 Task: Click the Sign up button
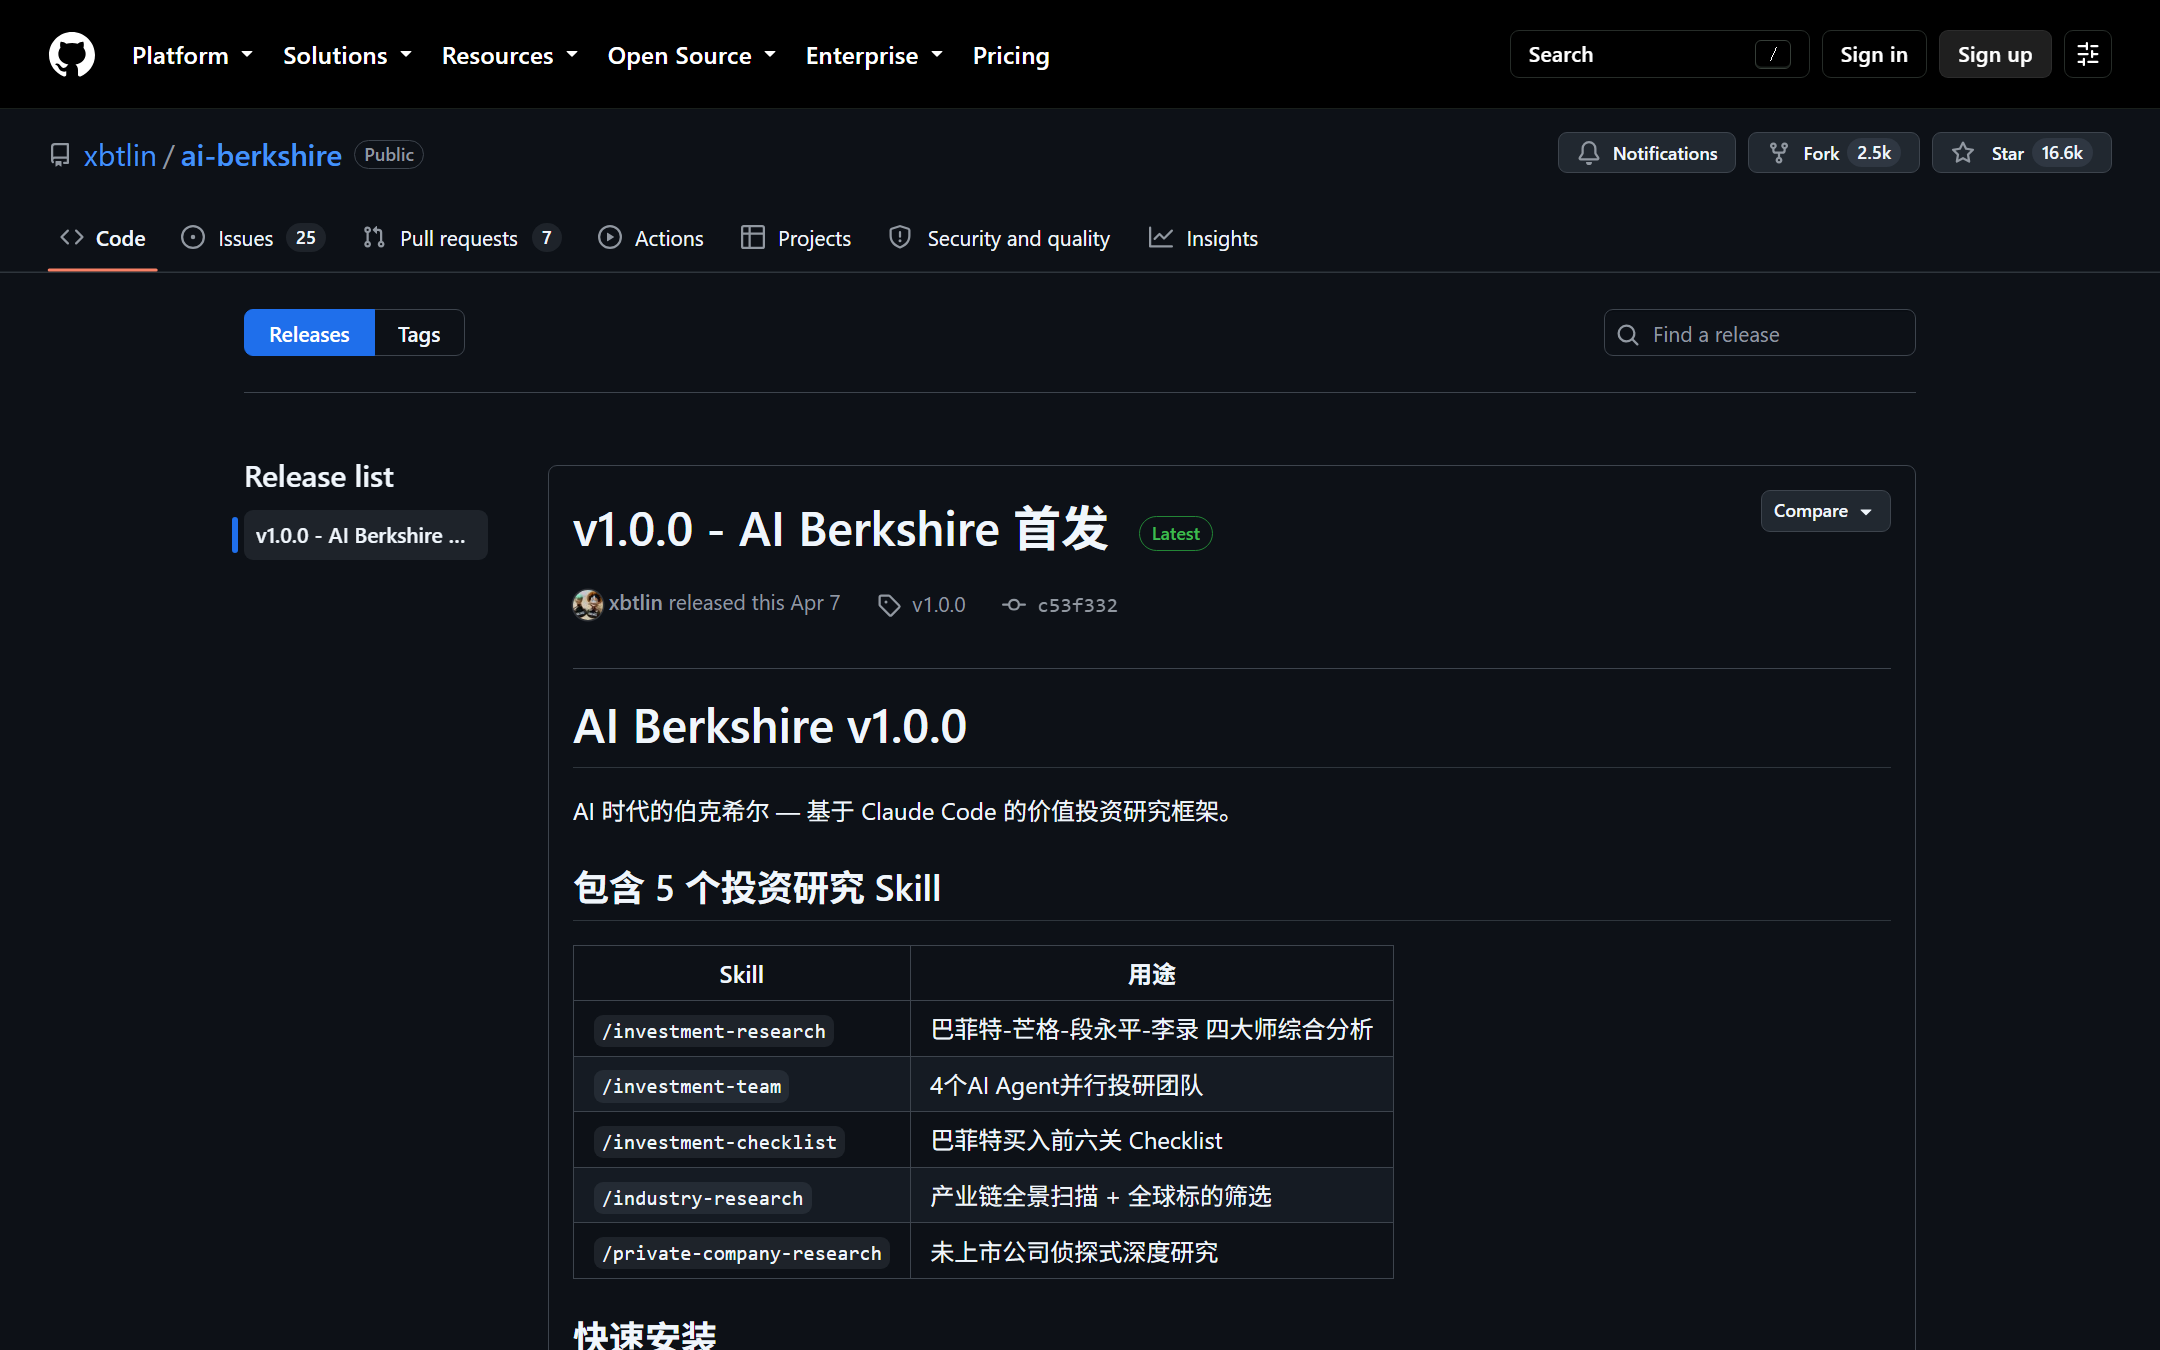pos(1995,54)
